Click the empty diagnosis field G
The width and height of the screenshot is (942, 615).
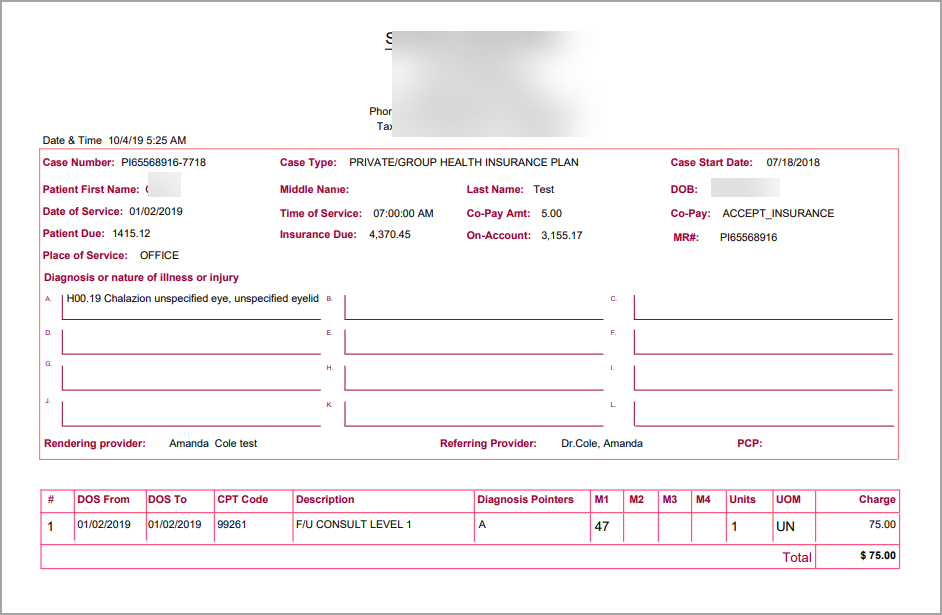point(191,378)
